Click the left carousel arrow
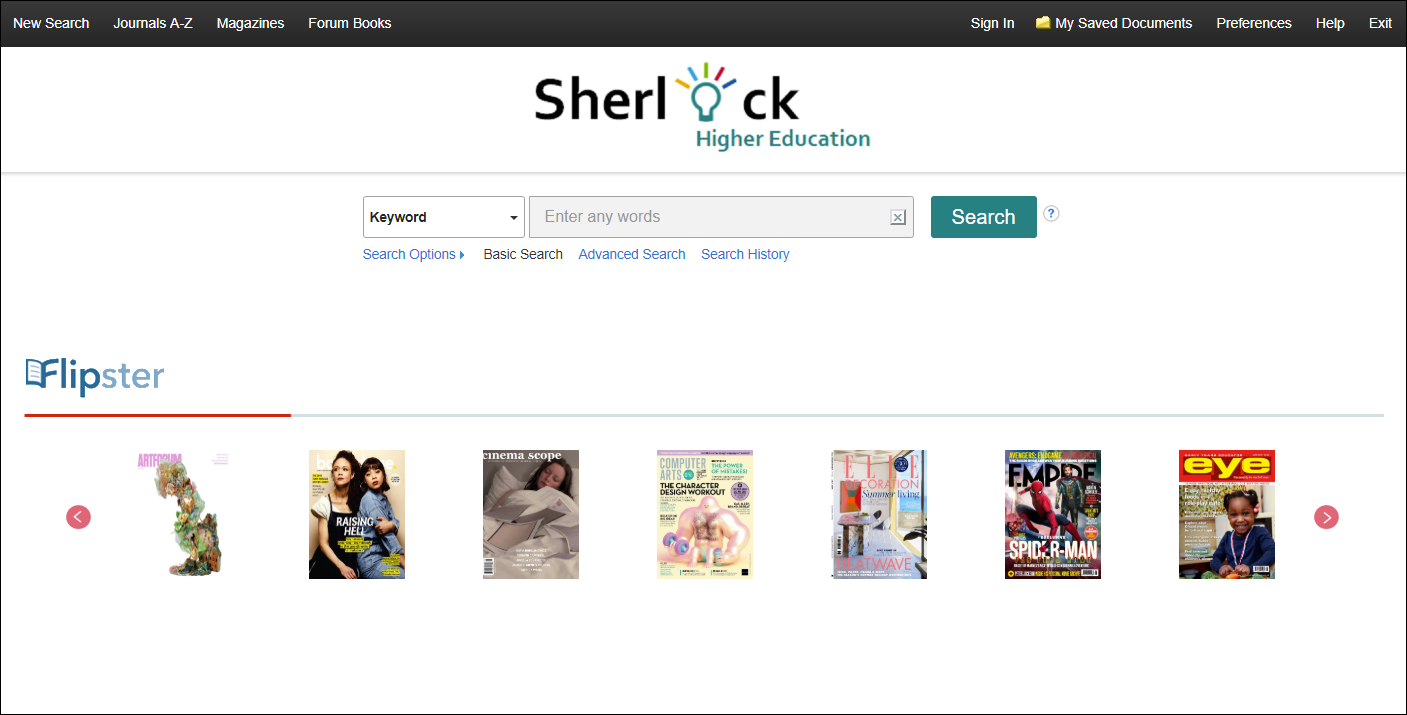 point(78,517)
